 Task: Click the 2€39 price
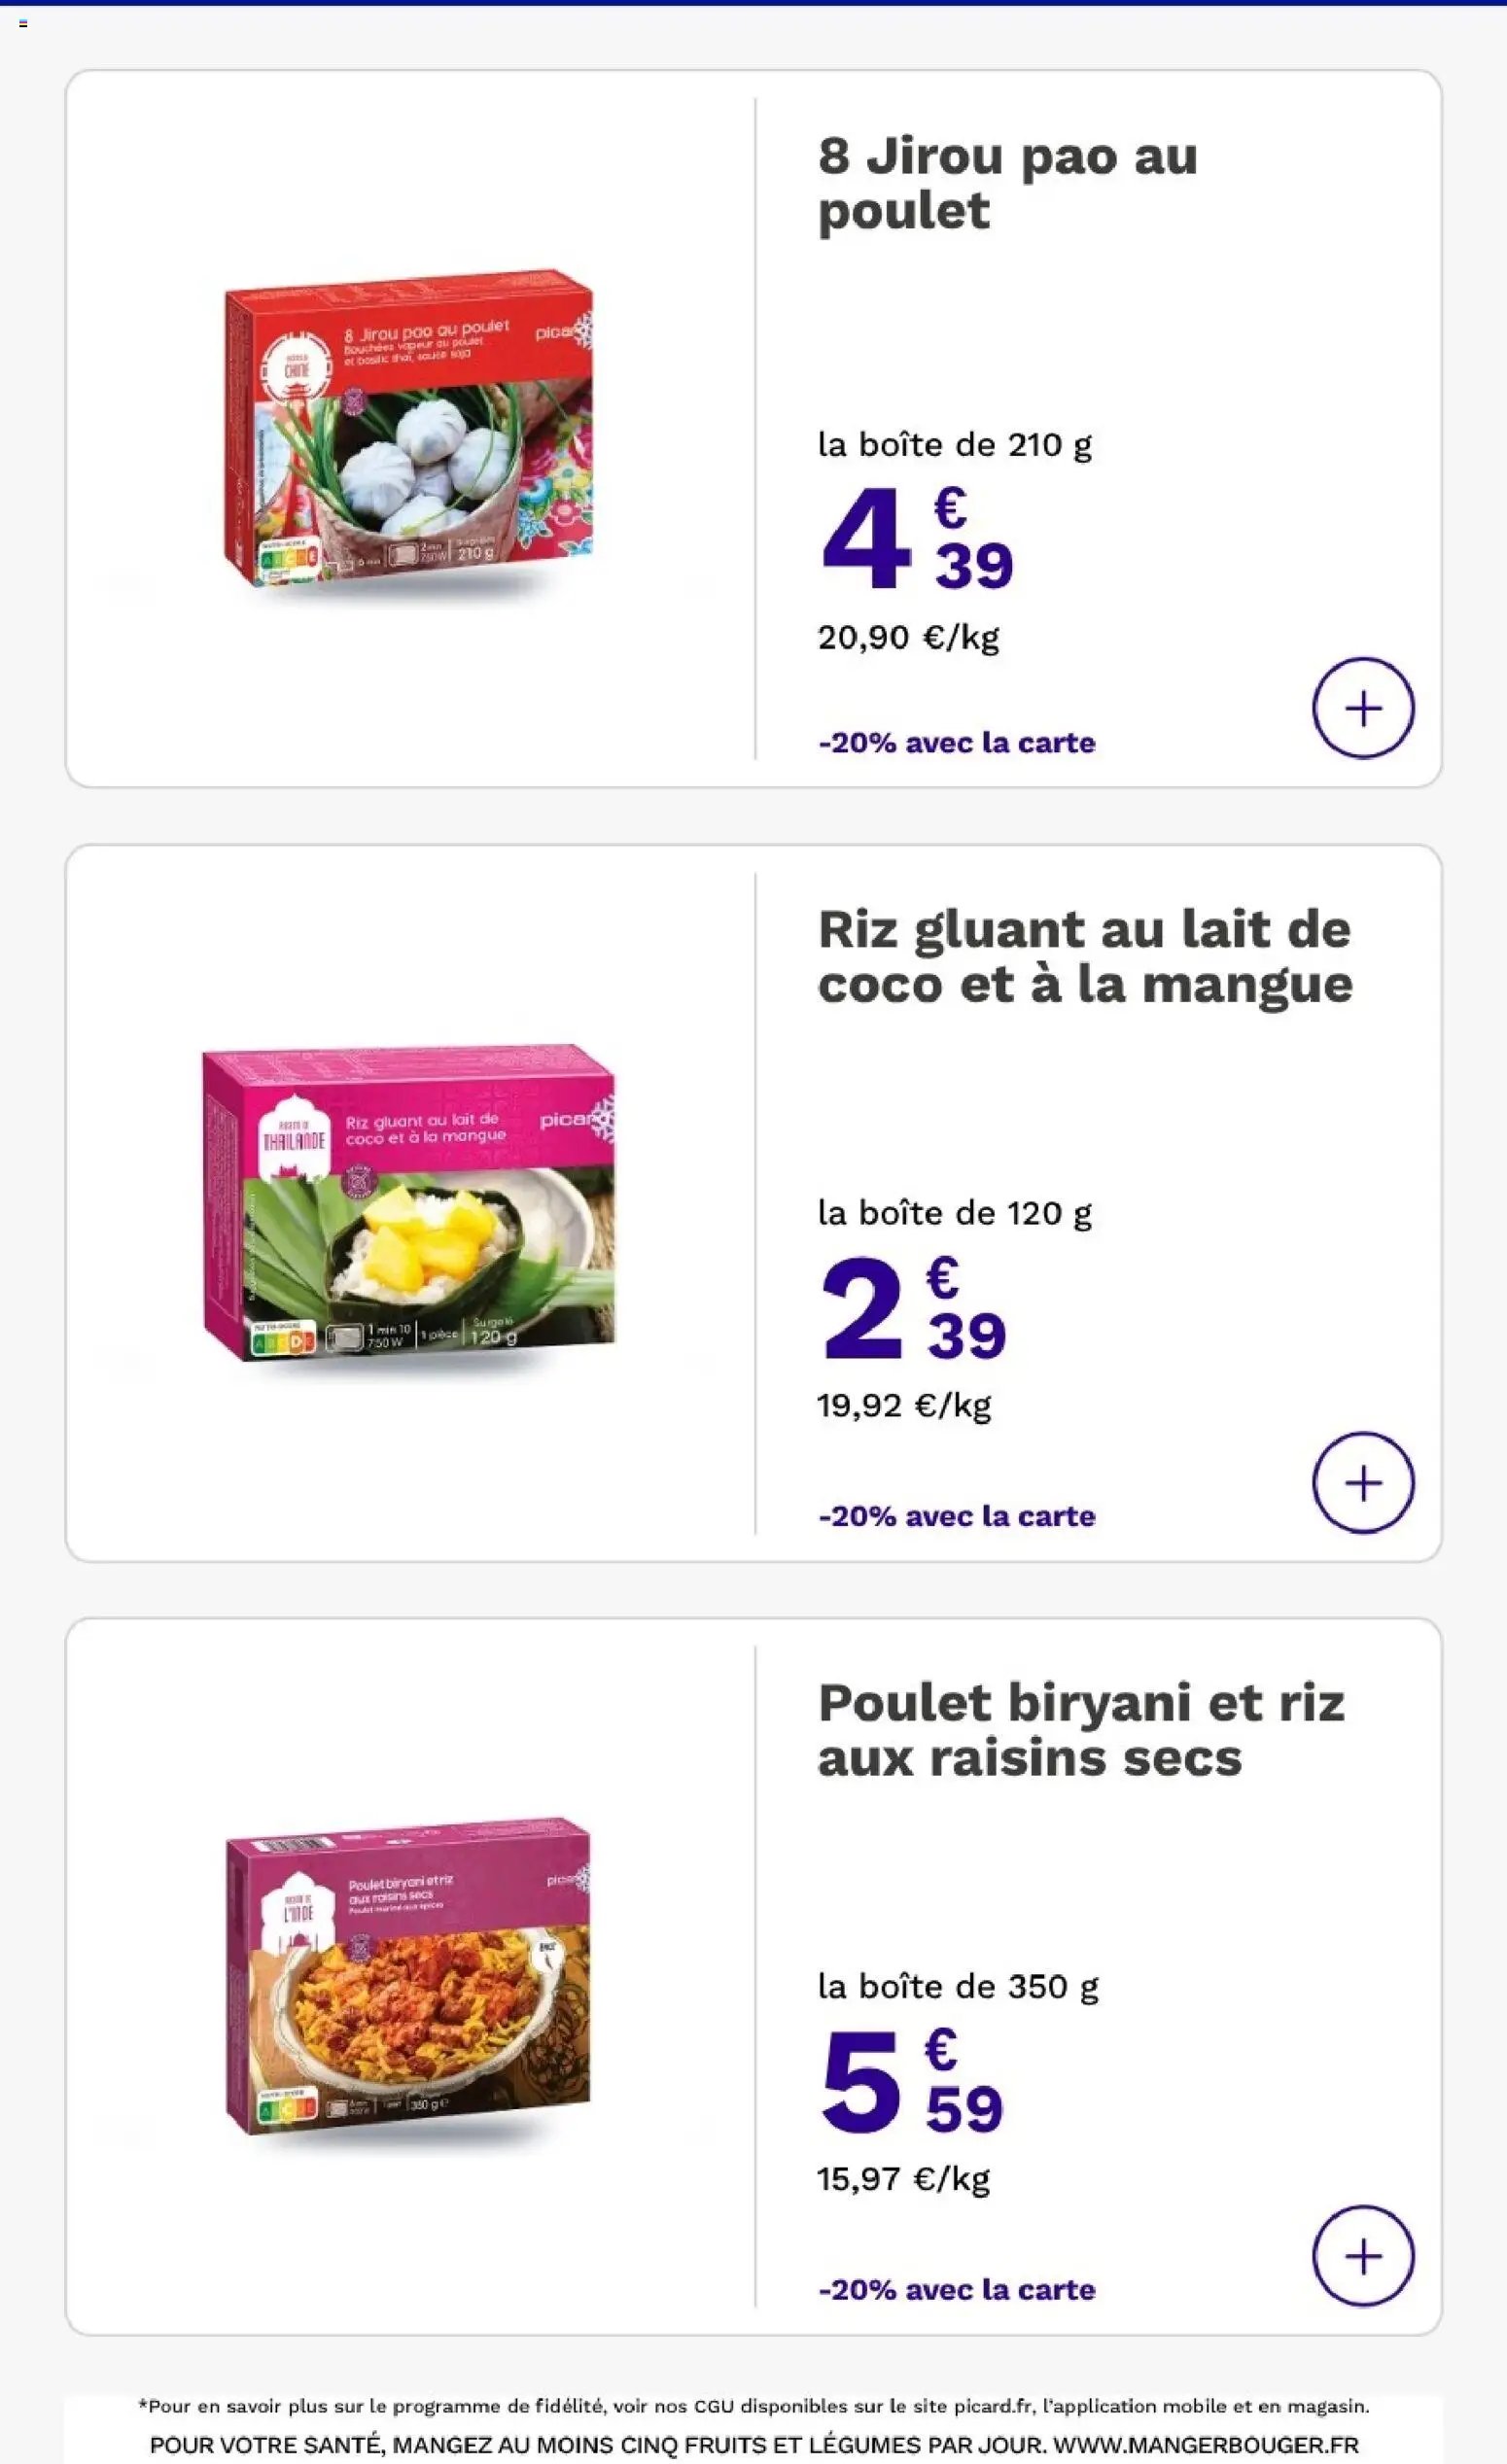click(913, 1309)
